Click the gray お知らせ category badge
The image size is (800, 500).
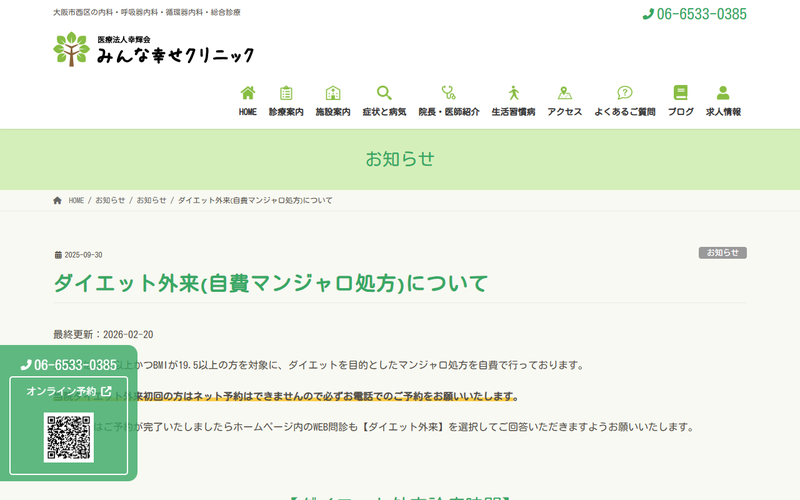click(x=722, y=253)
